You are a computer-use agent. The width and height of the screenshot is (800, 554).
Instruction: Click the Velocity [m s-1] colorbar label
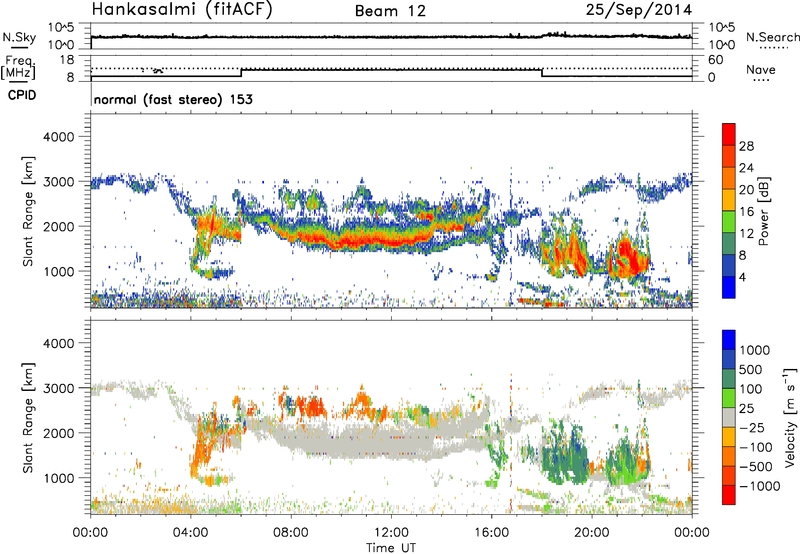click(790, 417)
